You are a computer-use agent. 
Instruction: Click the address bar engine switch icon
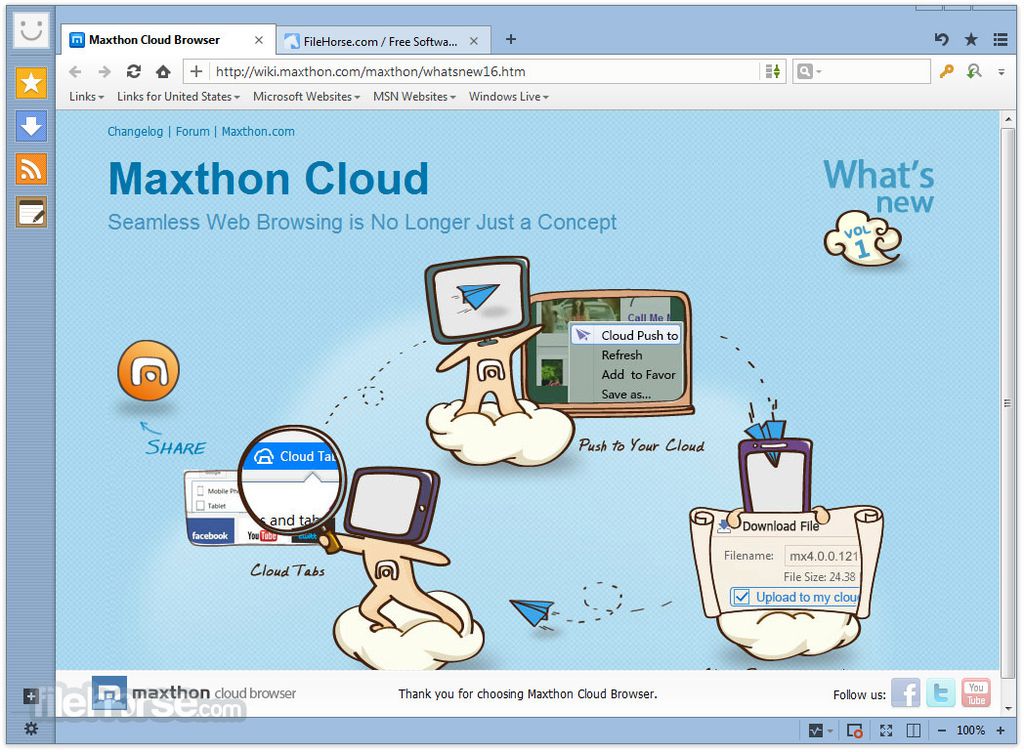(773, 71)
